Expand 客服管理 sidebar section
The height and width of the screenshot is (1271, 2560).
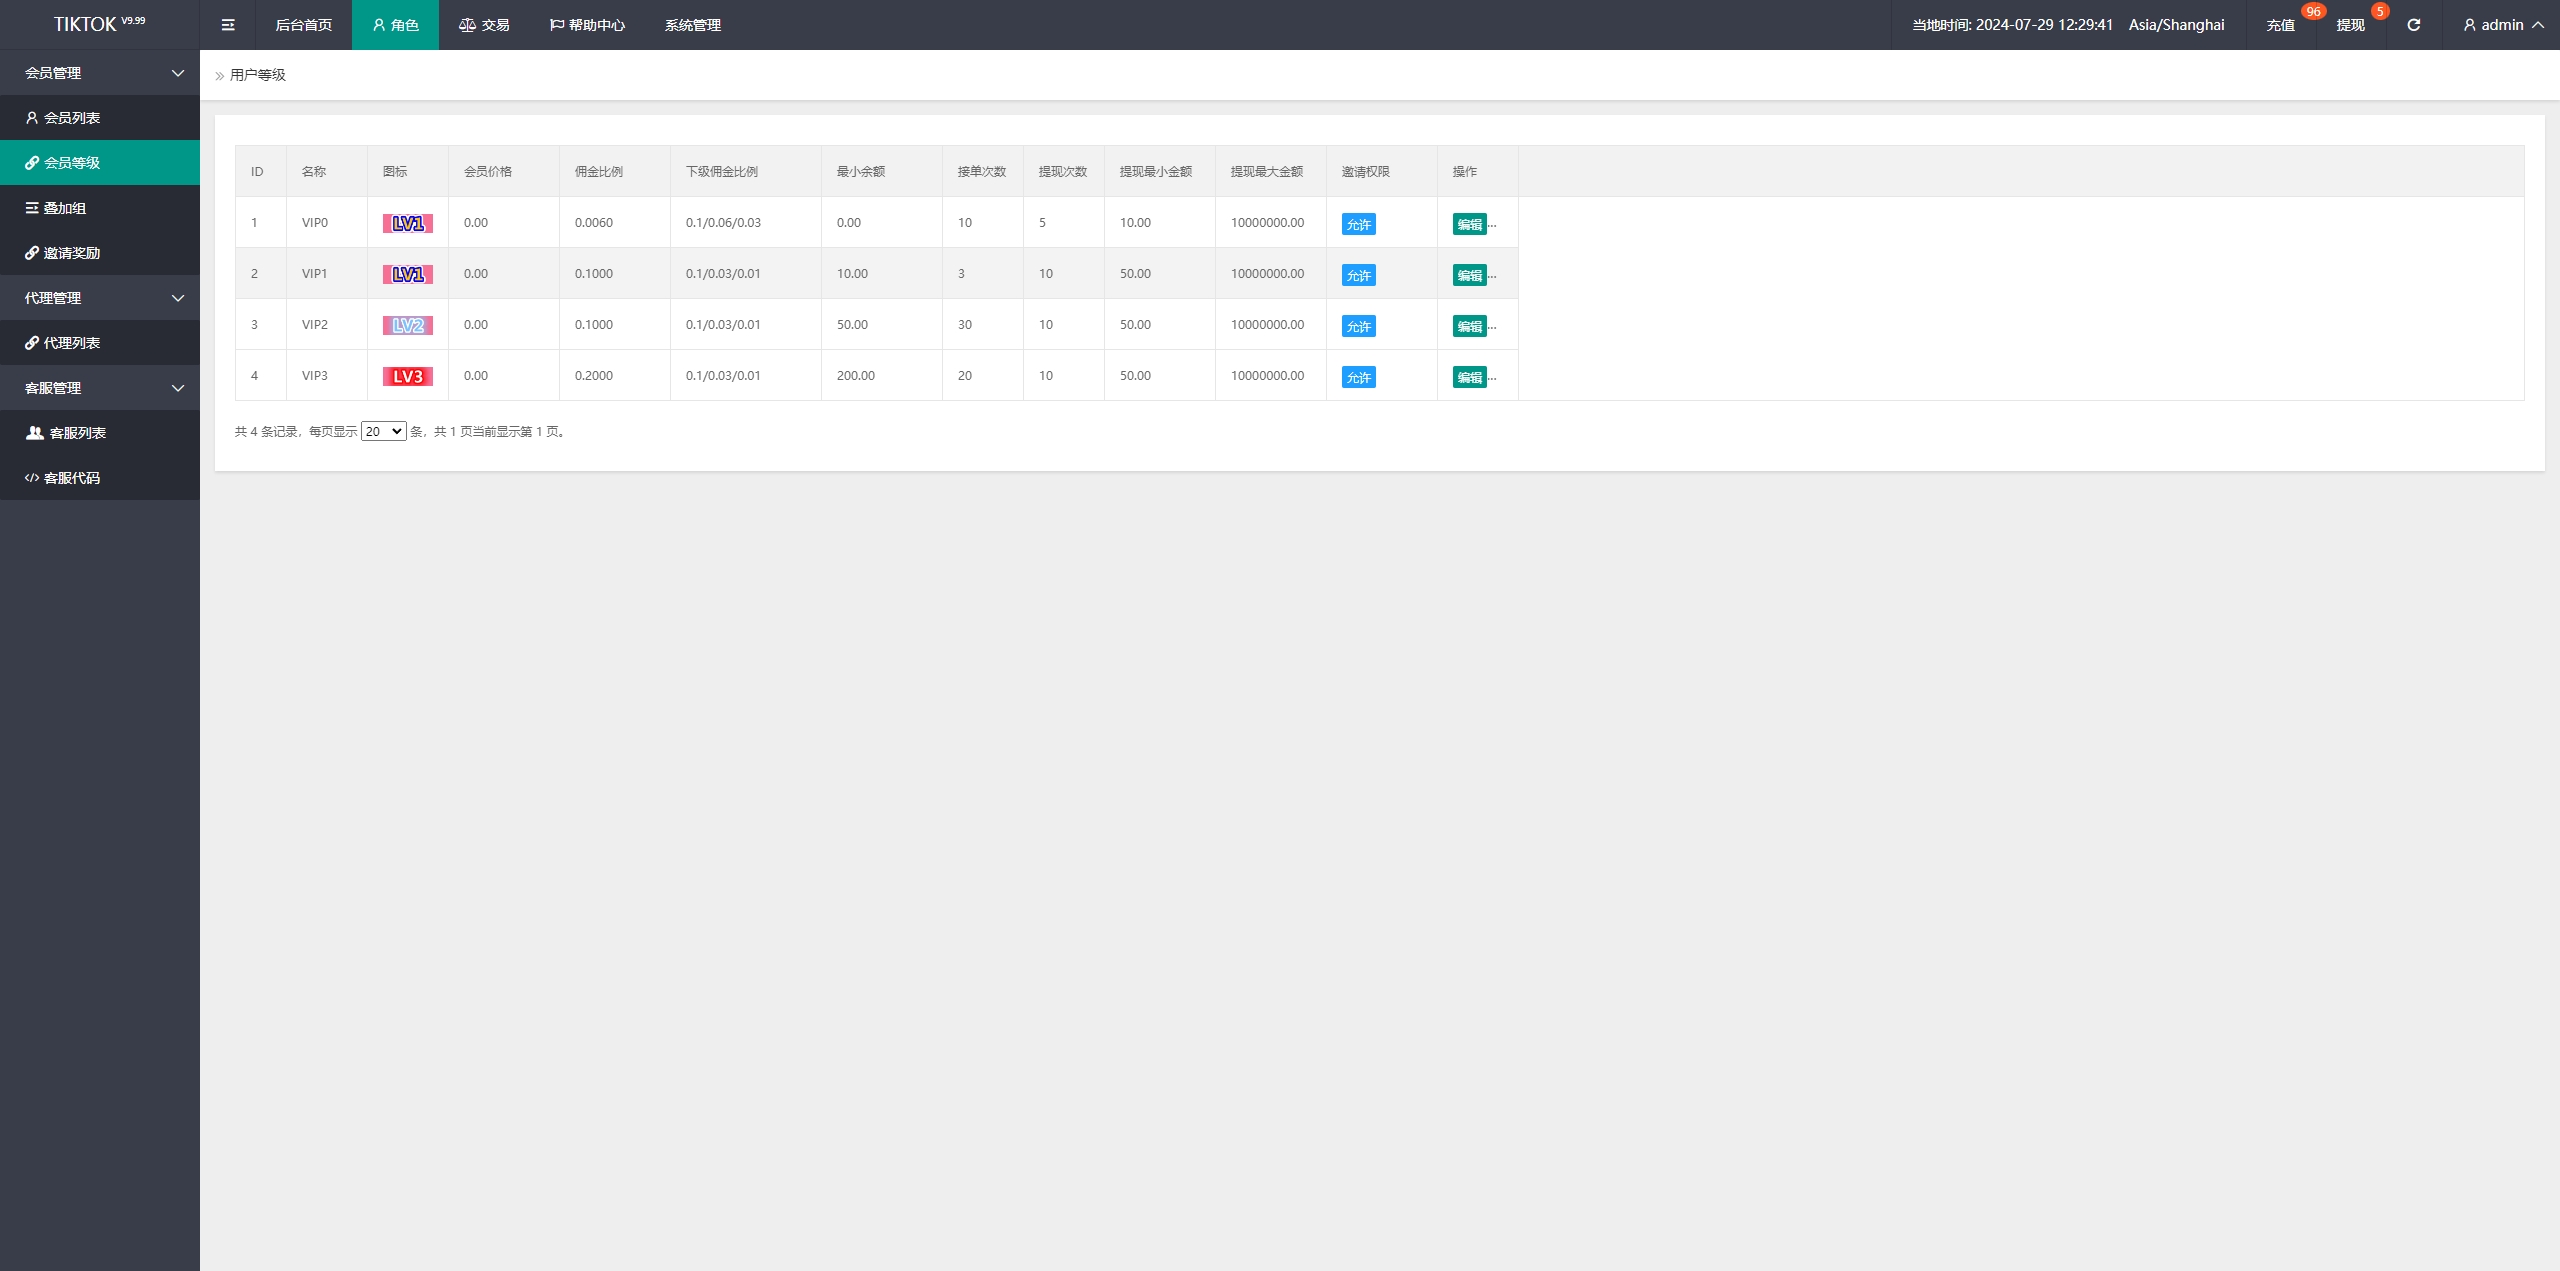100,387
